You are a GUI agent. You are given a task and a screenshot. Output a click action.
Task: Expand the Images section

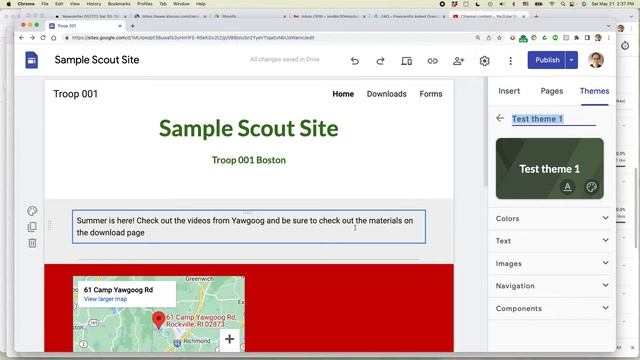coord(552,263)
